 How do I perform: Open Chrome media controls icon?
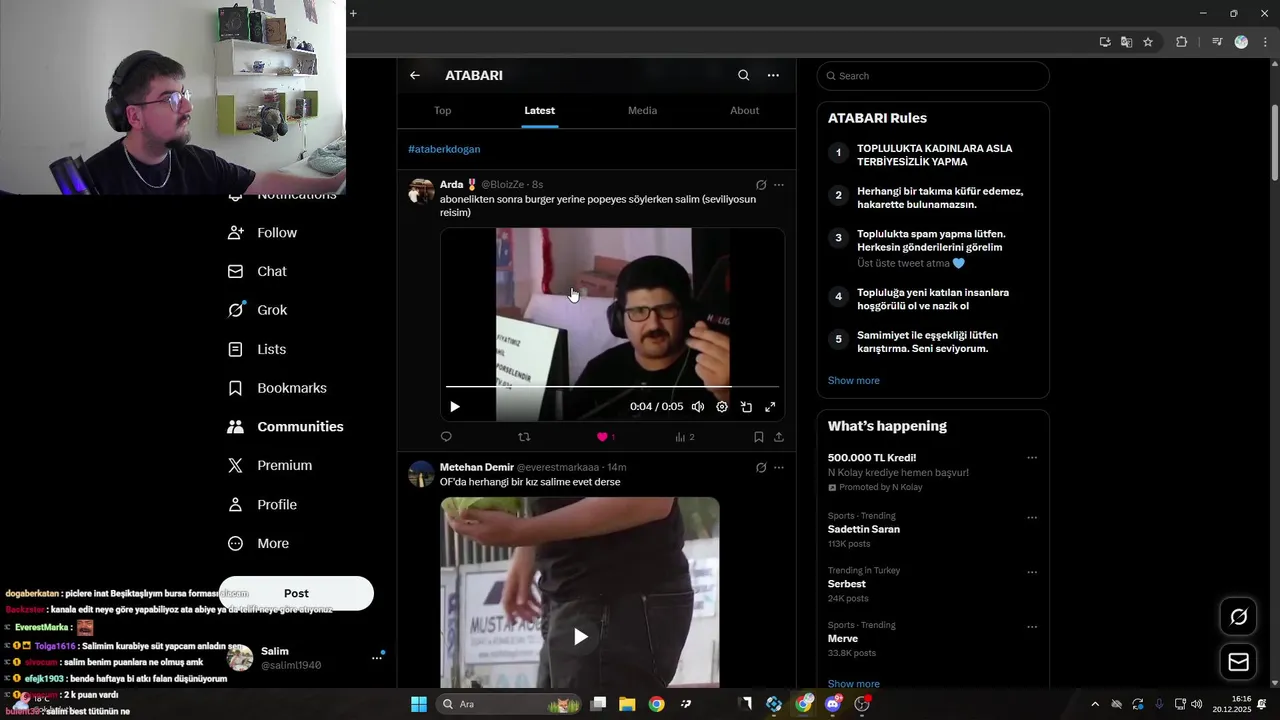[x=1217, y=42]
